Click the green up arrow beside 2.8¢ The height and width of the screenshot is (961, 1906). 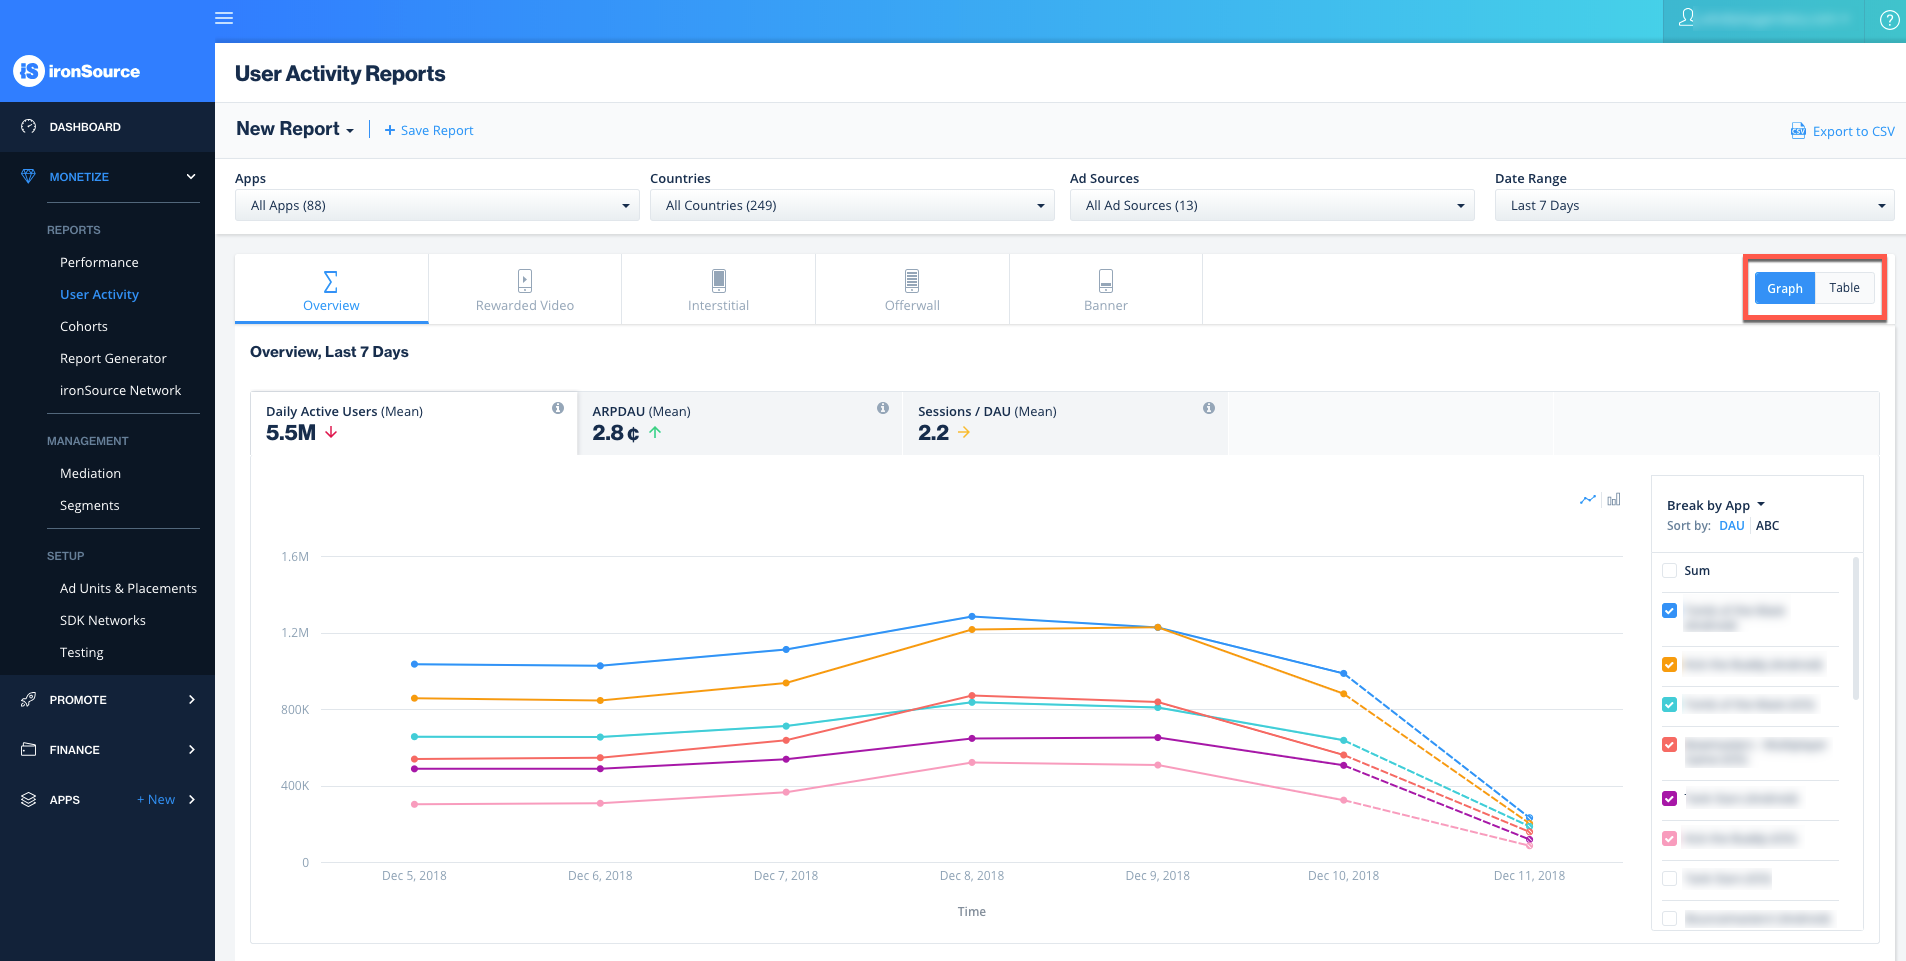point(655,433)
